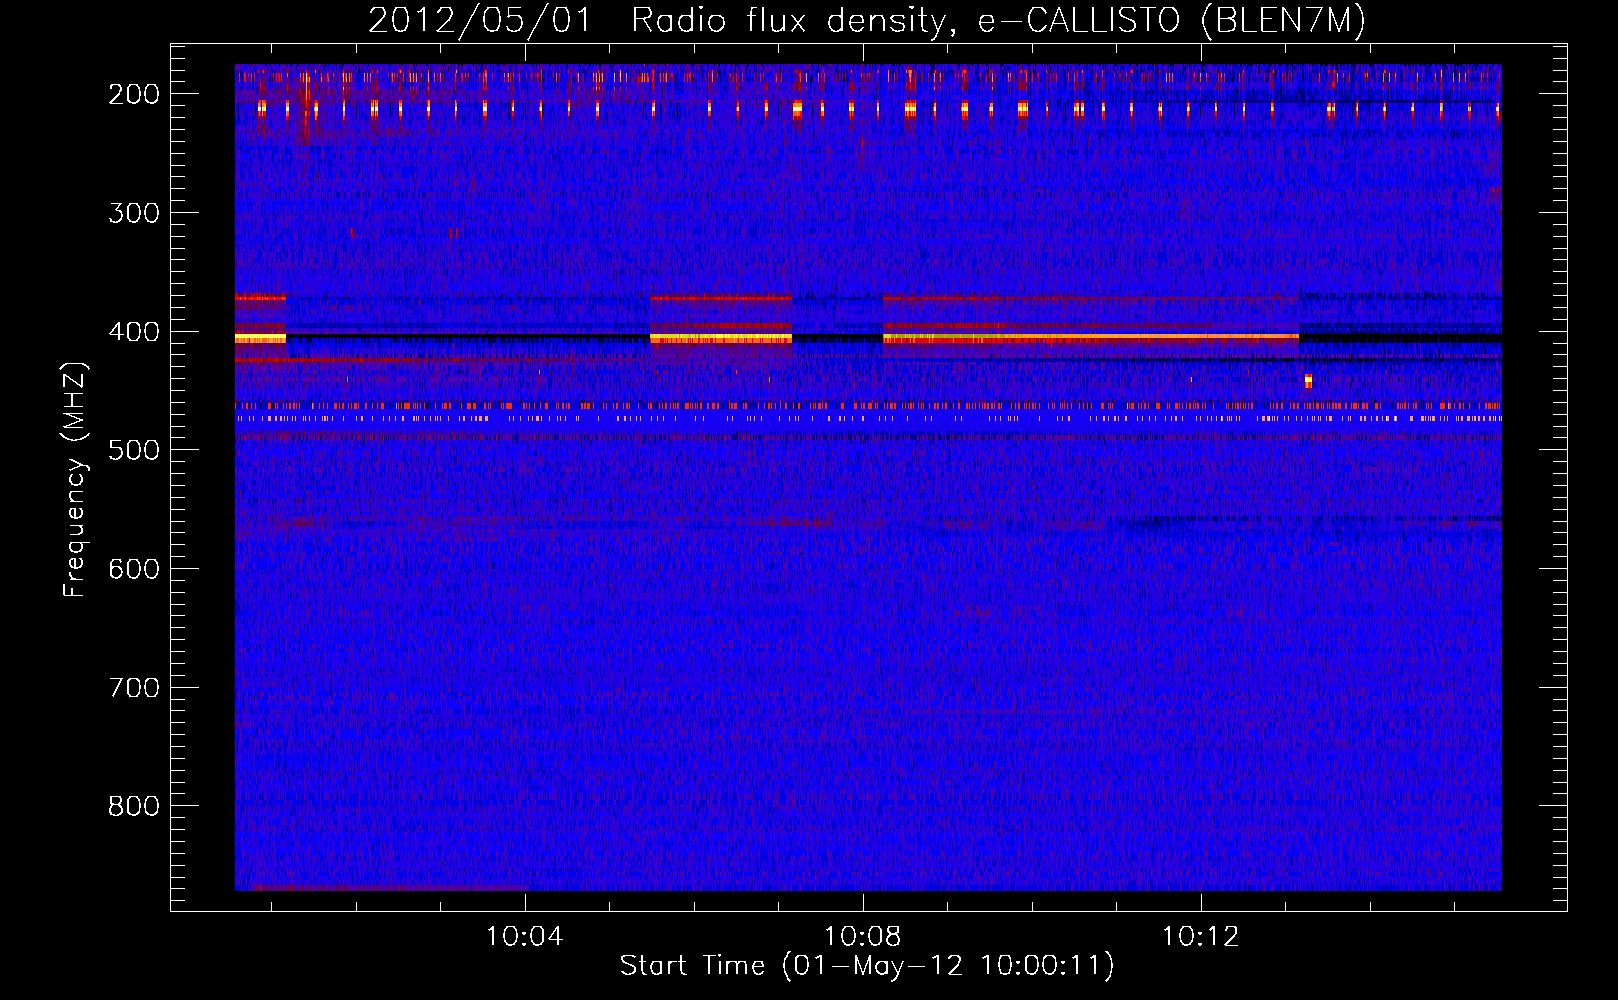Click the 10:08 time tick label
Screen dimensions: 1618x1000
pos(862,937)
